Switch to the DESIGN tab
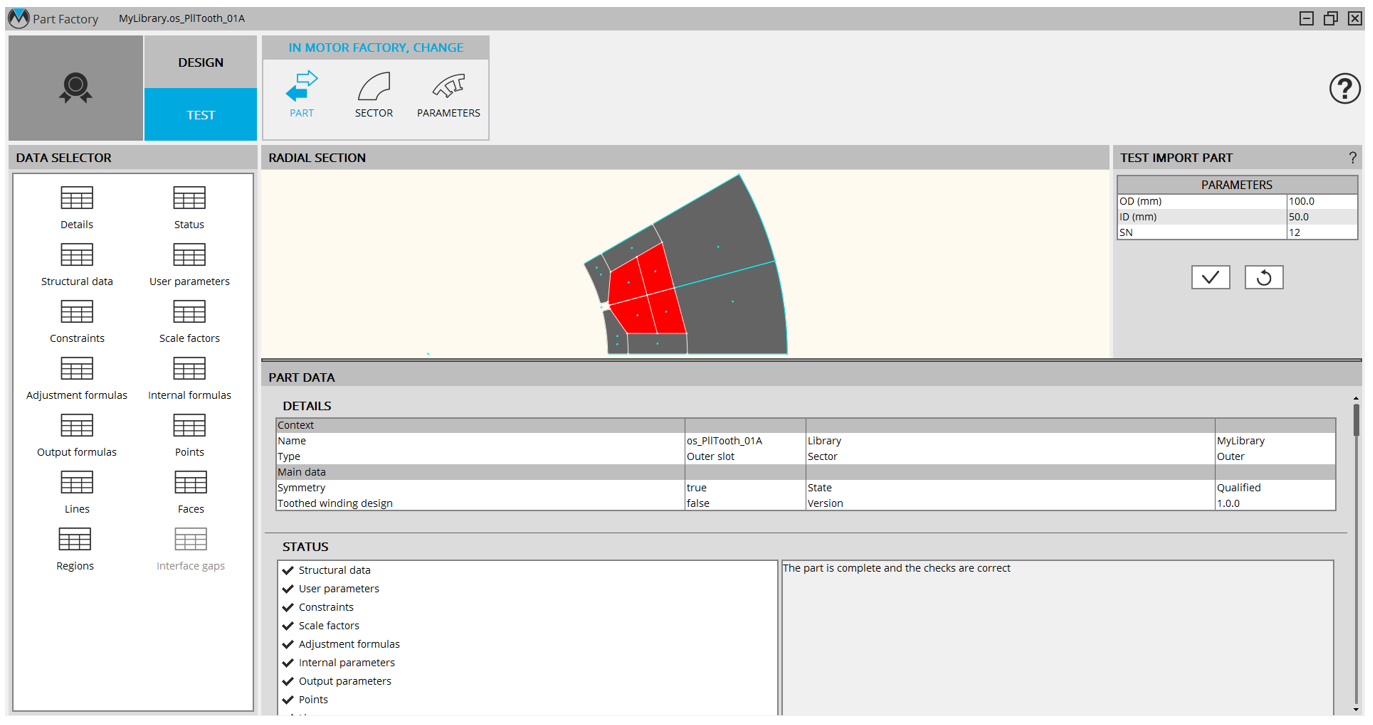This screenshot has height=725, width=1373. [x=200, y=62]
